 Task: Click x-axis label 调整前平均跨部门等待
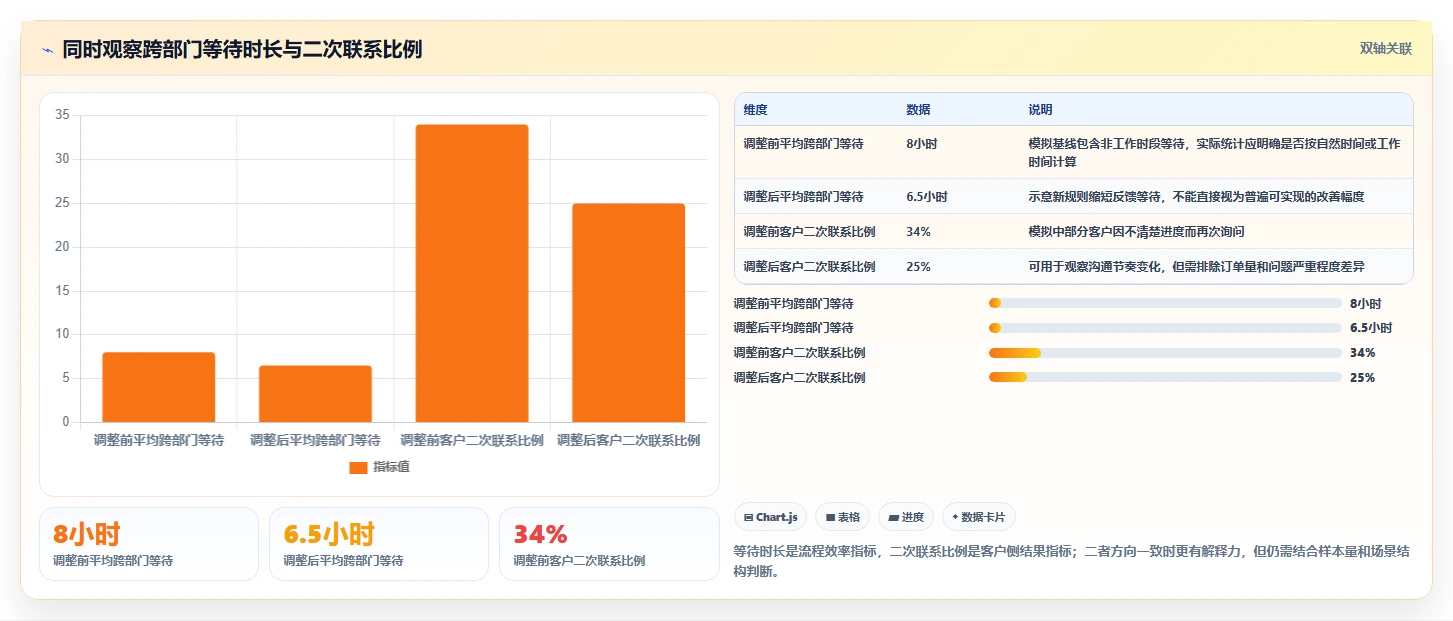(159, 440)
